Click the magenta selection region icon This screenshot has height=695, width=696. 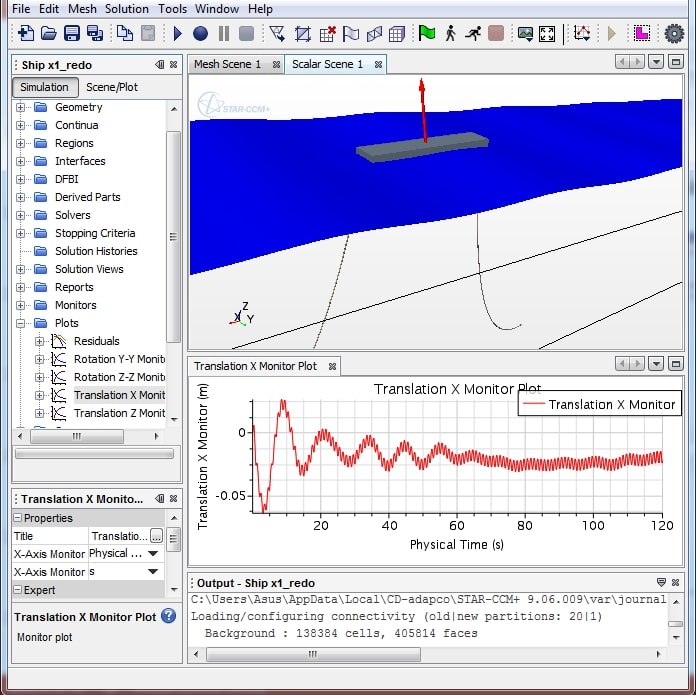coord(641,33)
